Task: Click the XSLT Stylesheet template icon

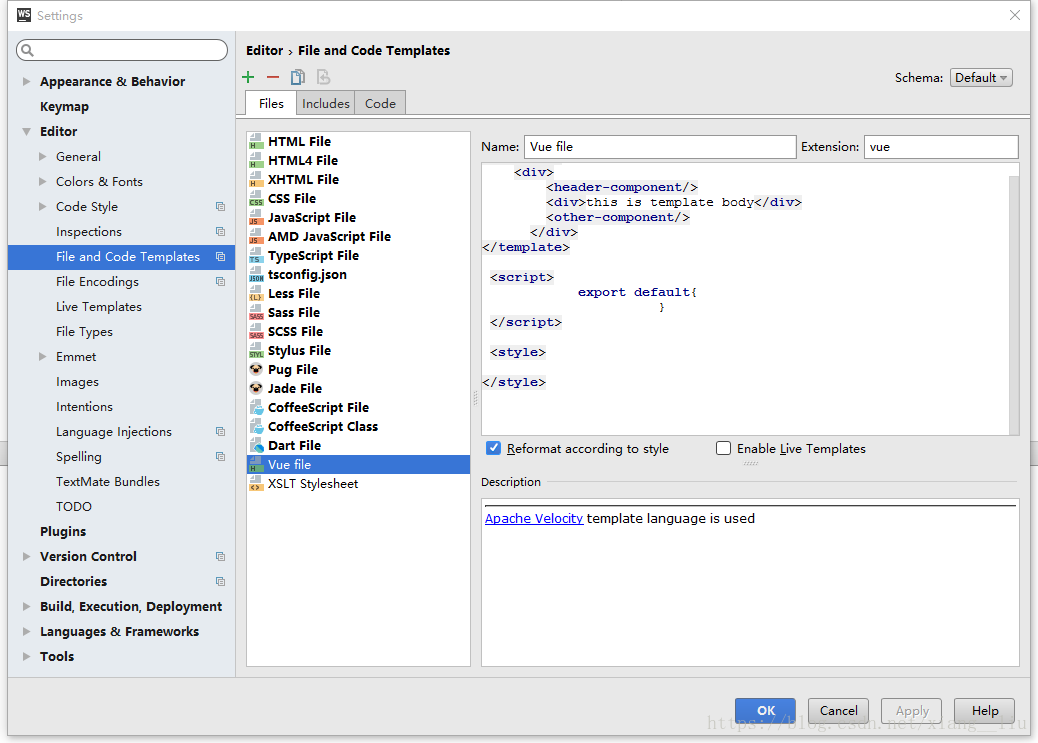Action: pos(256,483)
